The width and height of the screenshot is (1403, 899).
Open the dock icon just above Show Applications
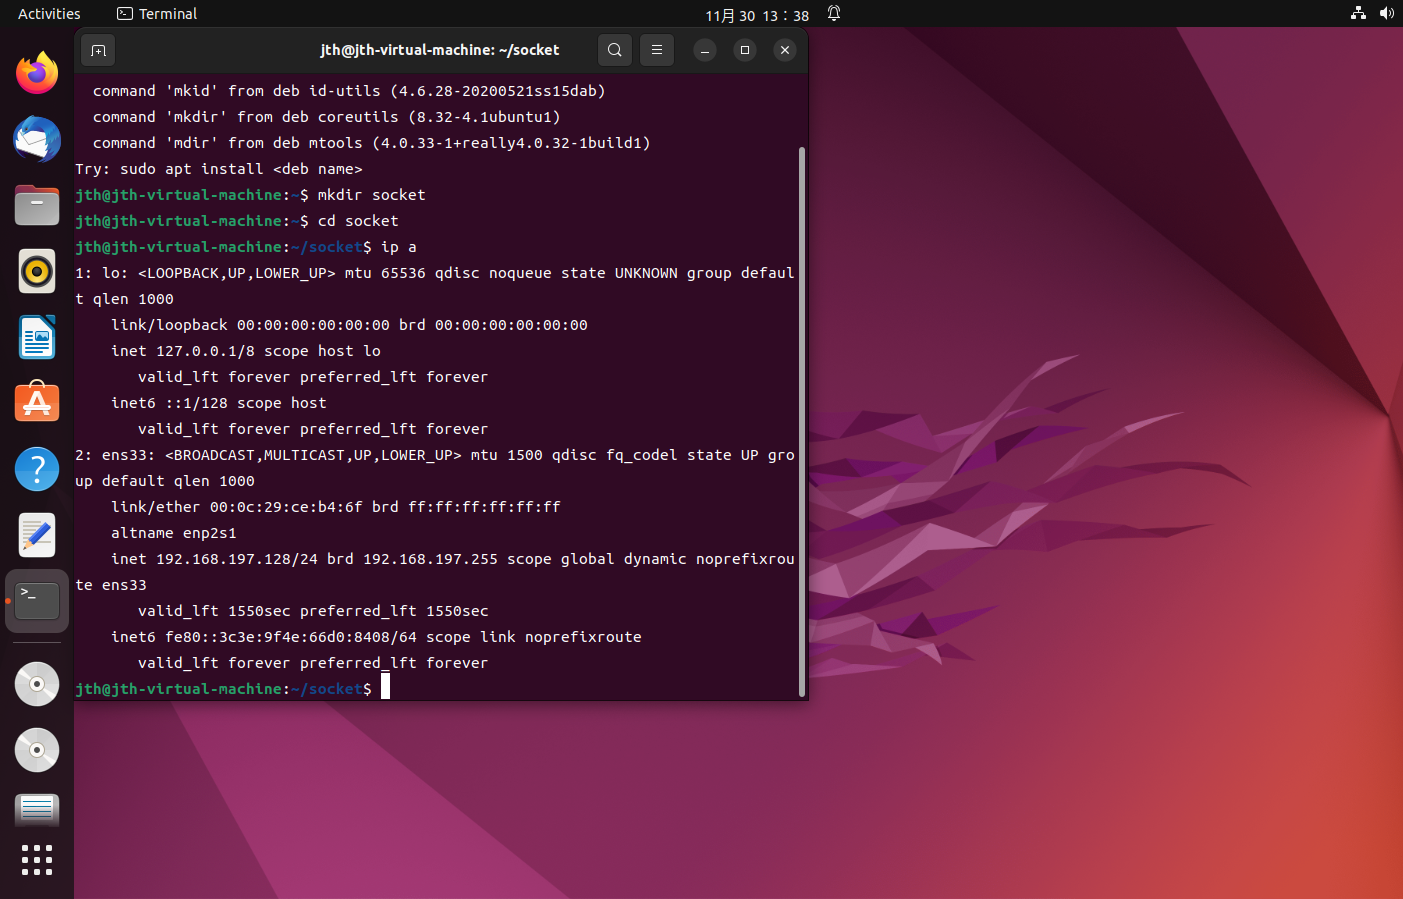pos(37,809)
